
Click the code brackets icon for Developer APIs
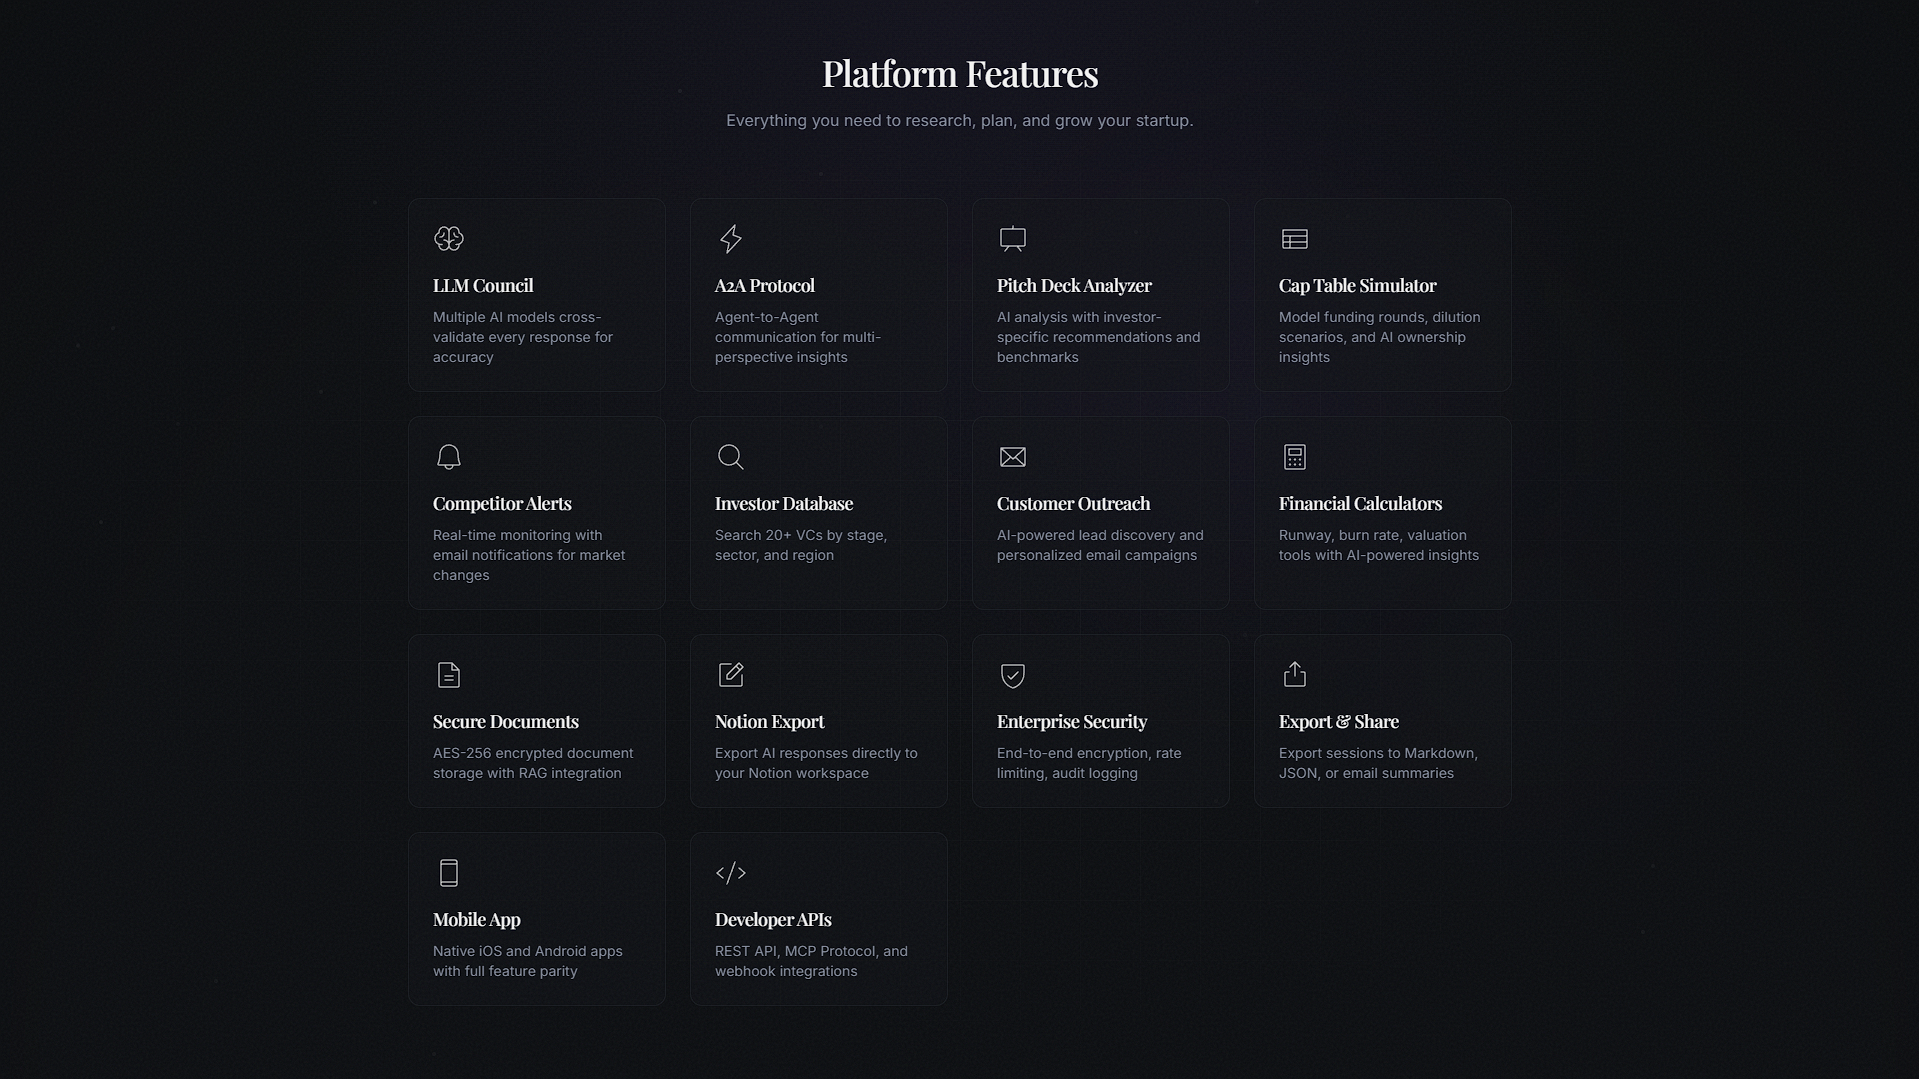click(731, 873)
